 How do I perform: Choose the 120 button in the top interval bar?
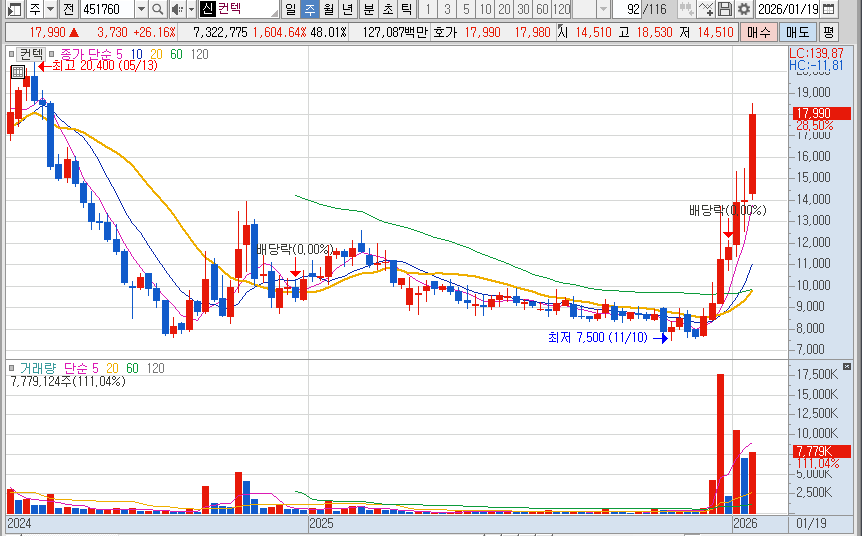point(561,9)
